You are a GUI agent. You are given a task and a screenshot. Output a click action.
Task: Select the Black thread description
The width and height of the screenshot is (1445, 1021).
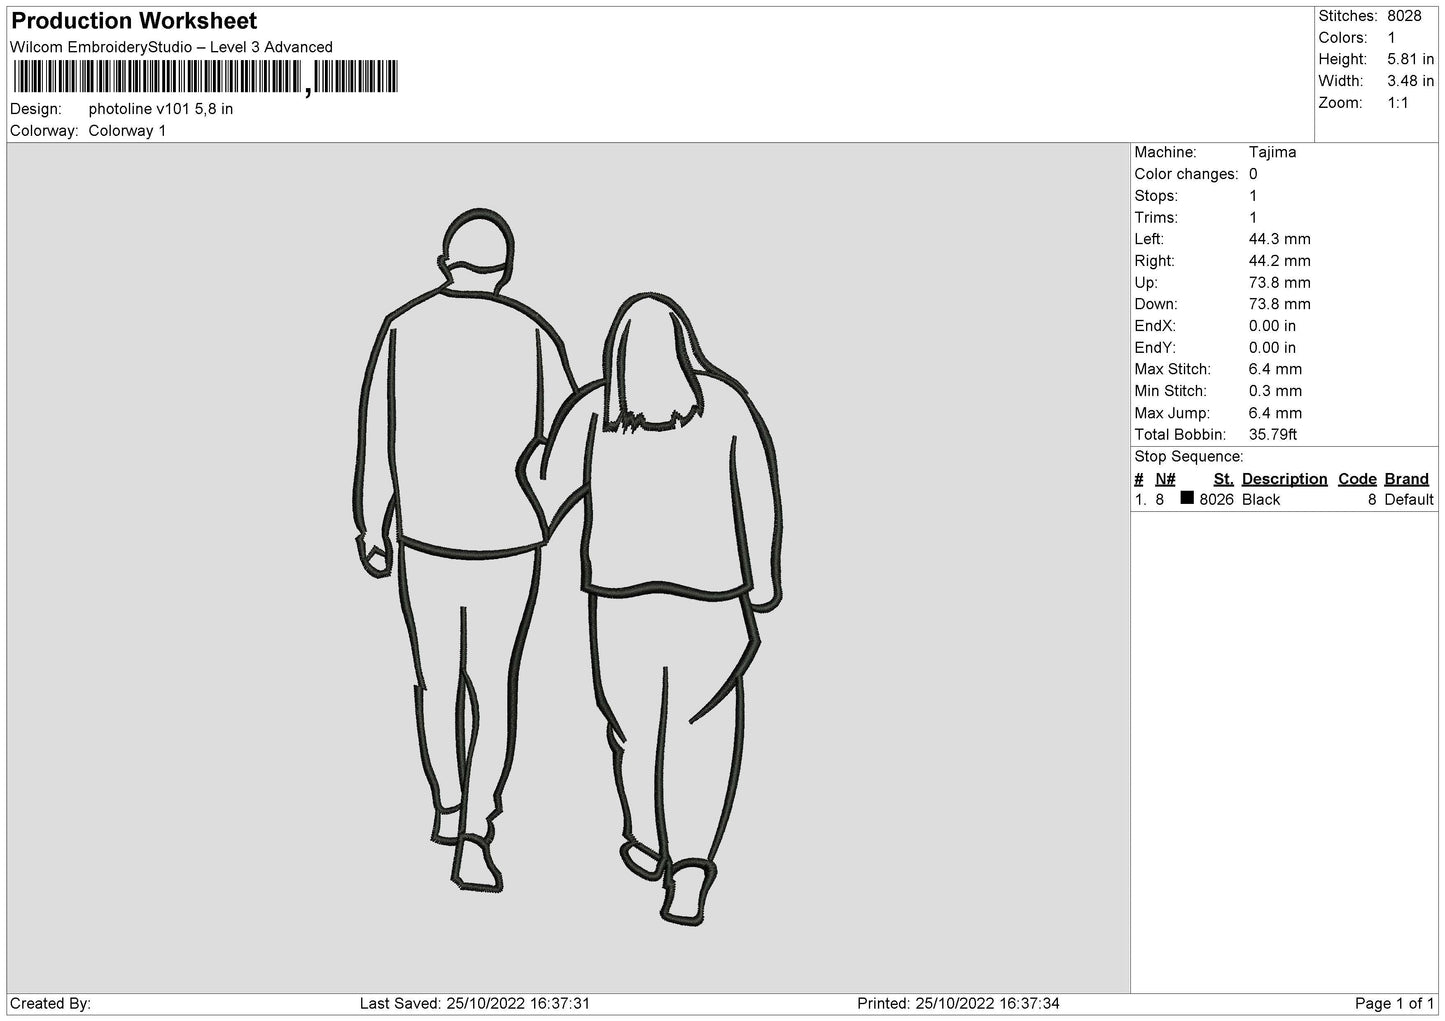pos(1261,500)
